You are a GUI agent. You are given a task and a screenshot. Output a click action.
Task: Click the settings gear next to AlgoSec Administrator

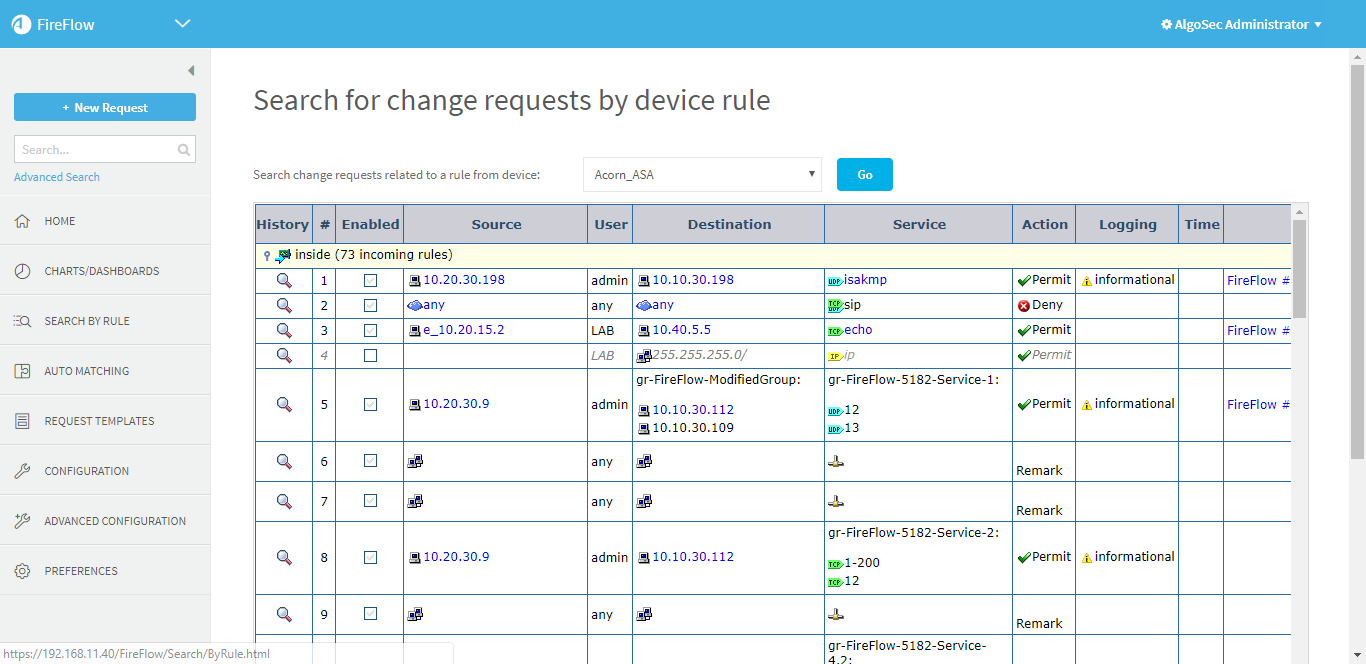tap(1166, 25)
